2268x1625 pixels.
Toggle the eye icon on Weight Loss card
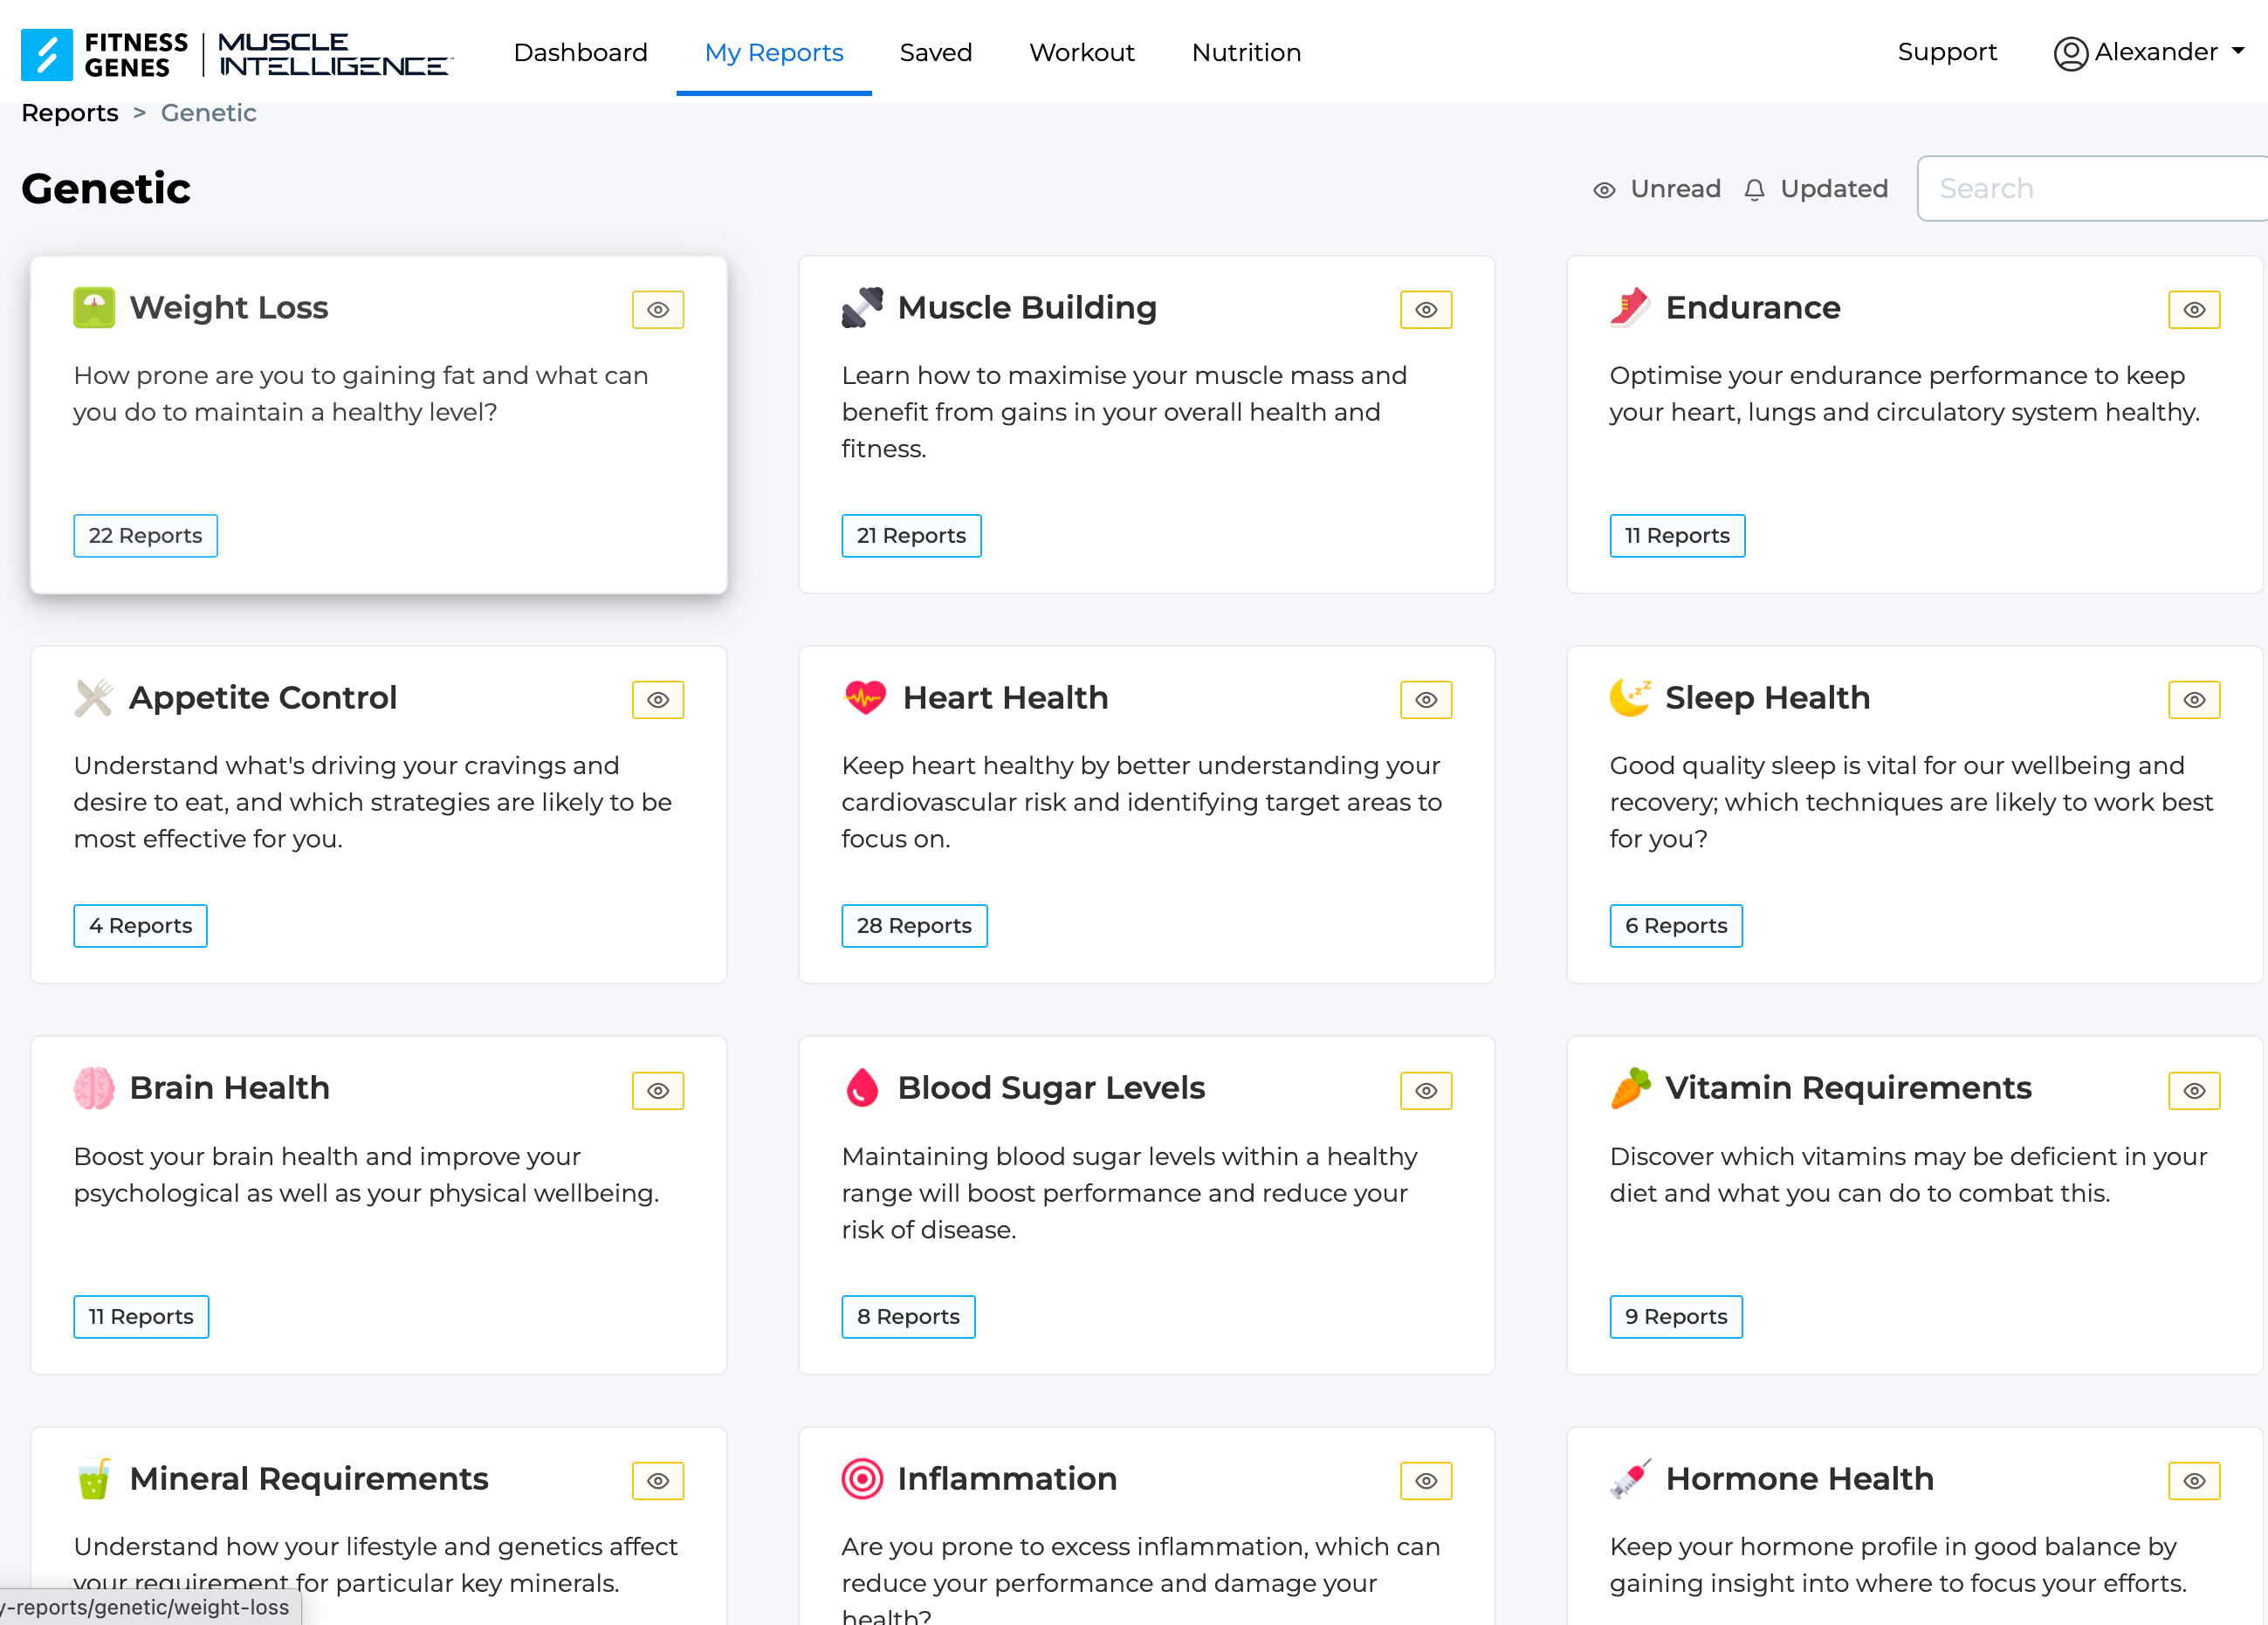pos(658,310)
